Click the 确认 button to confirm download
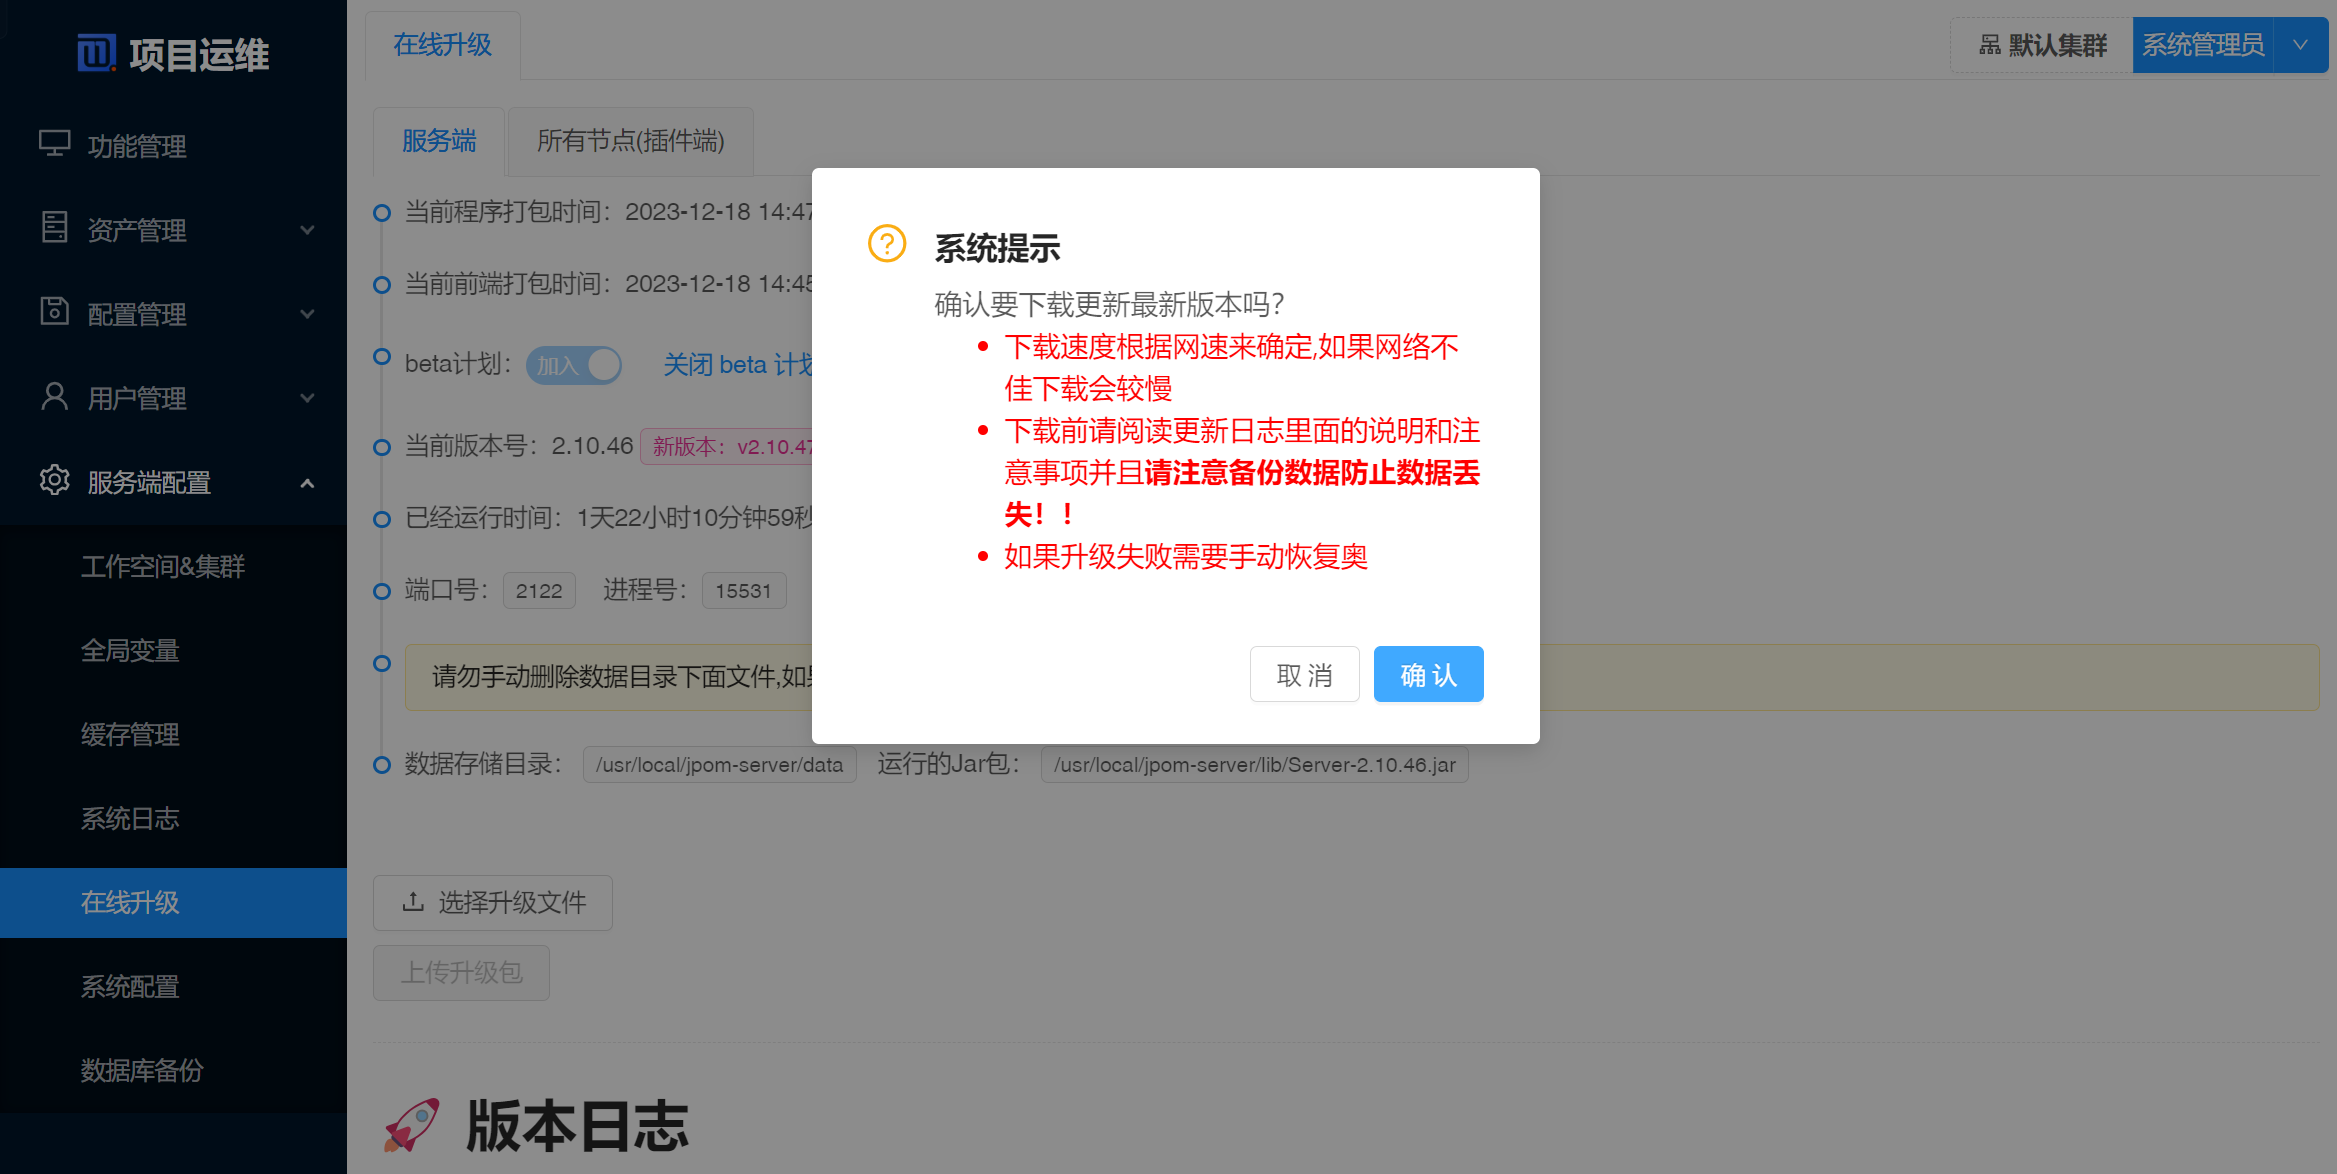2337x1174 pixels. tap(1428, 674)
